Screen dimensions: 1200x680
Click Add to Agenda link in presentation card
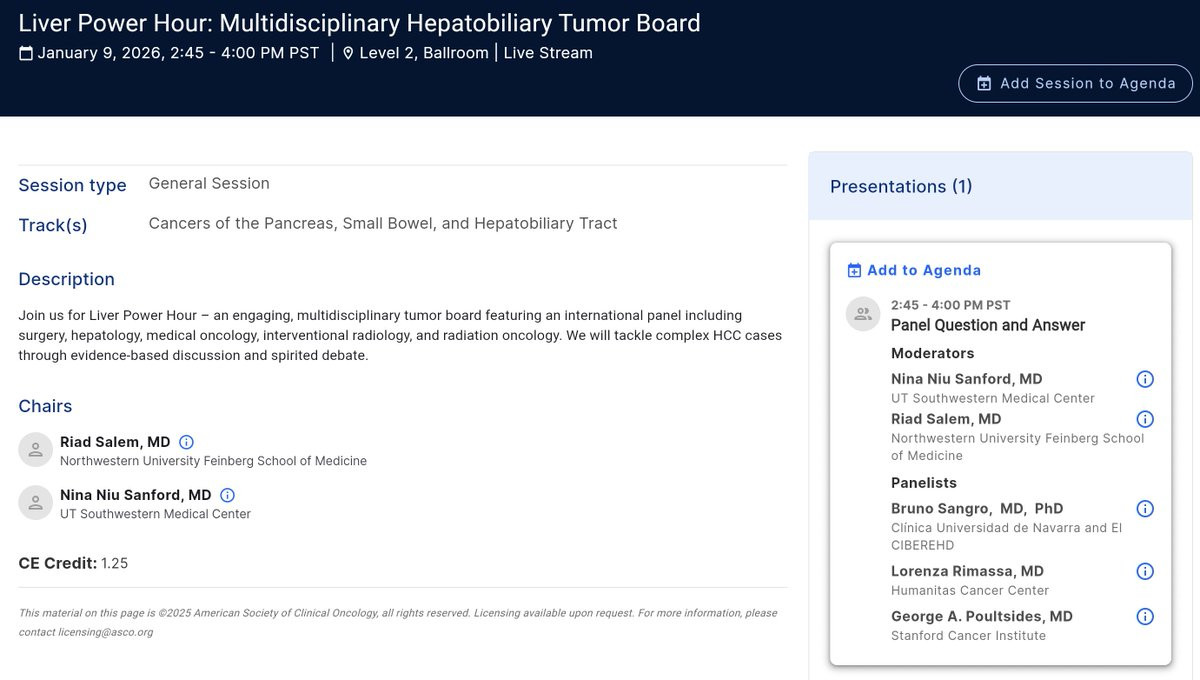[914, 270]
